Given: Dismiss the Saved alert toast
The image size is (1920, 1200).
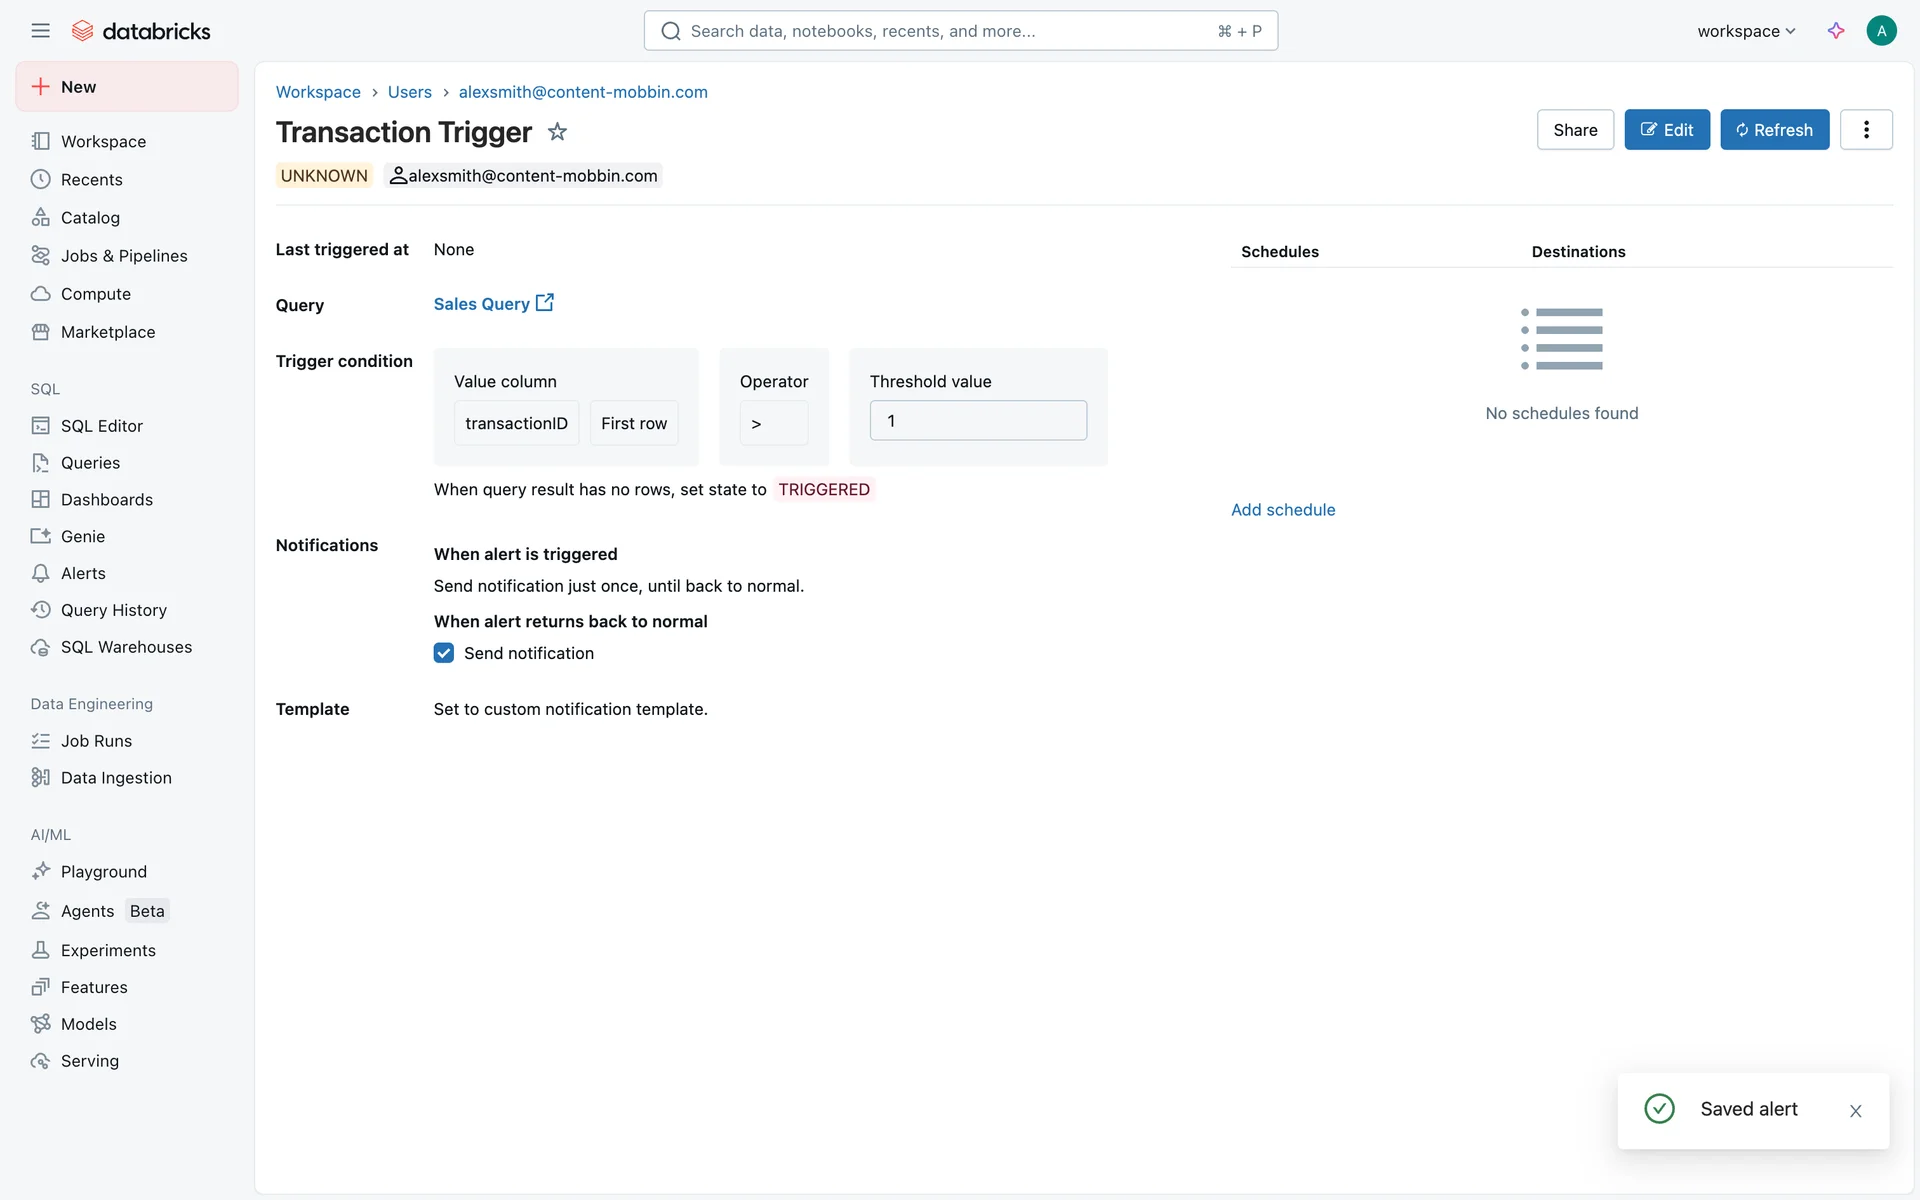Looking at the screenshot, I should coord(1856,1111).
